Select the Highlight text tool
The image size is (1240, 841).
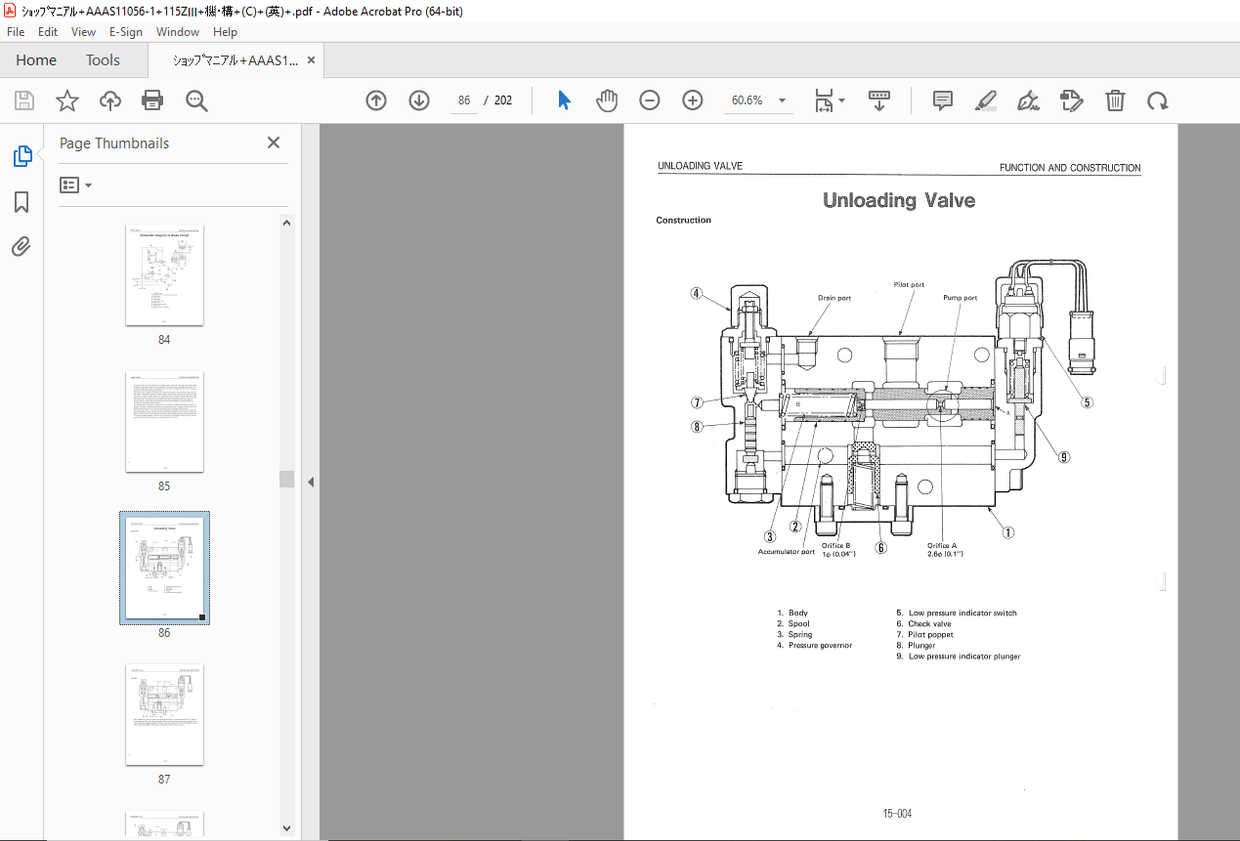985,100
